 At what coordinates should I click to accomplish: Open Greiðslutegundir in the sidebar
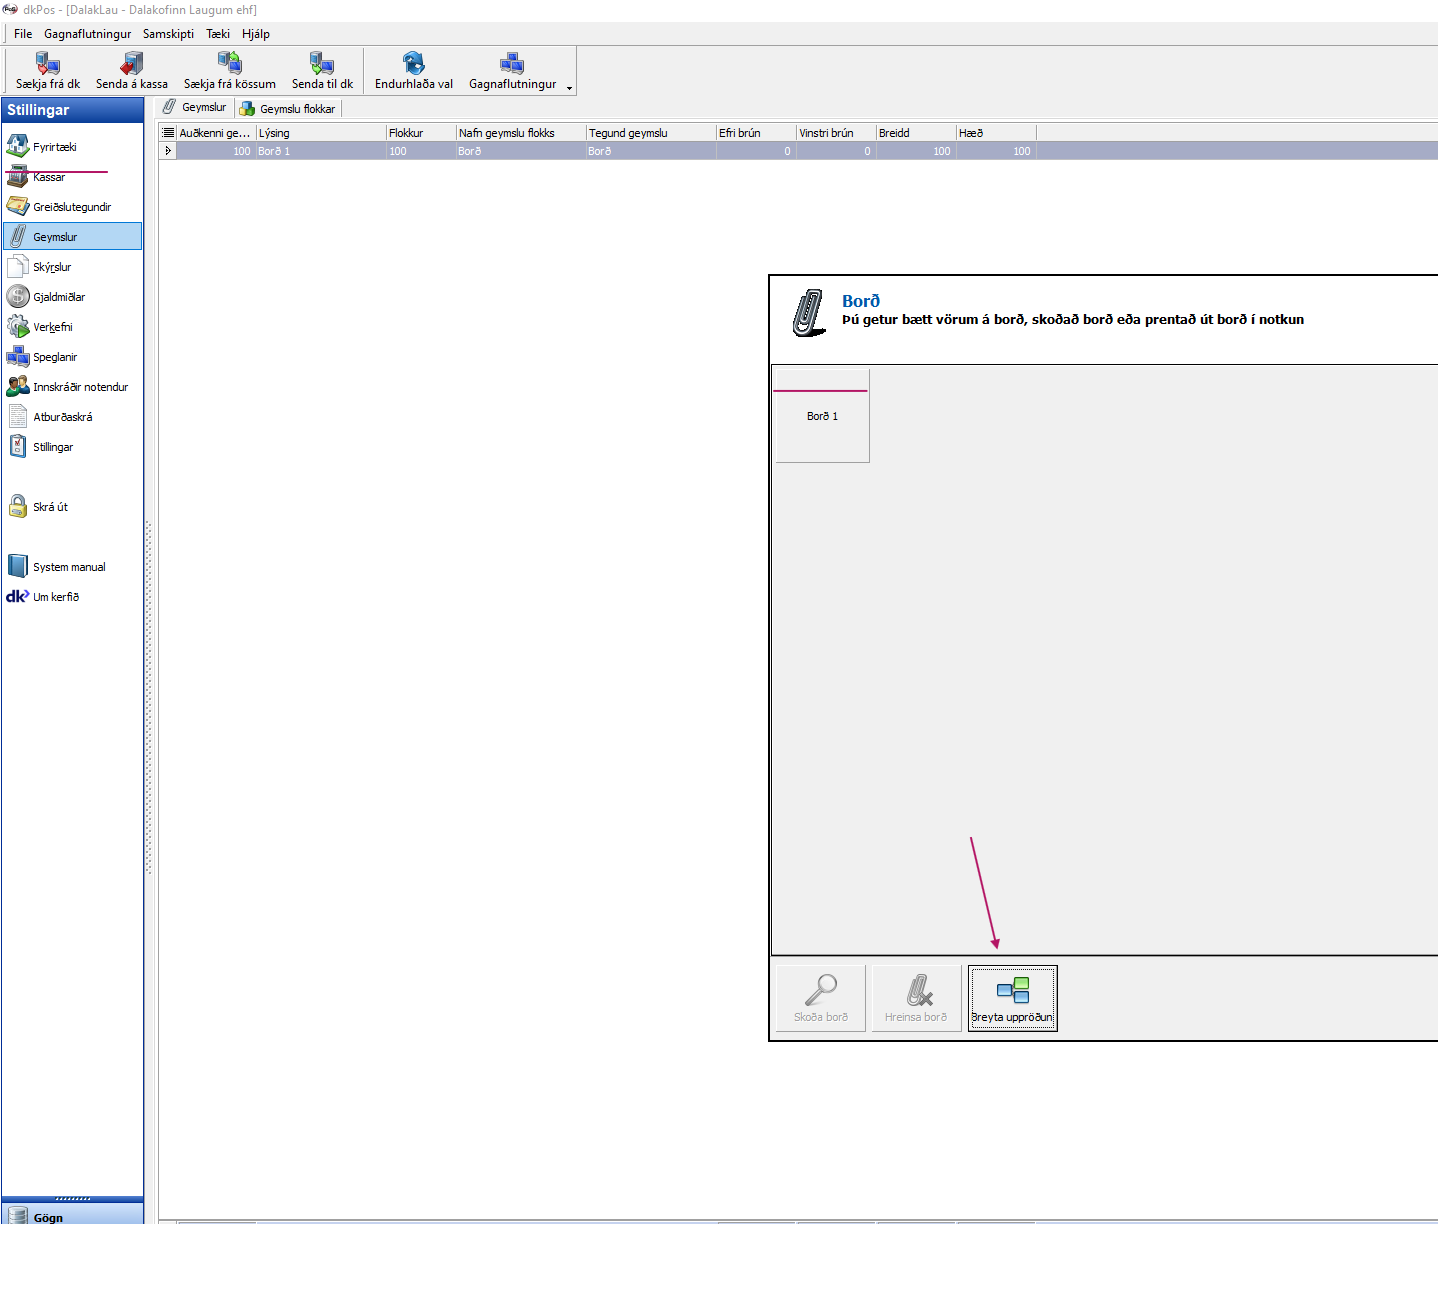tap(72, 207)
